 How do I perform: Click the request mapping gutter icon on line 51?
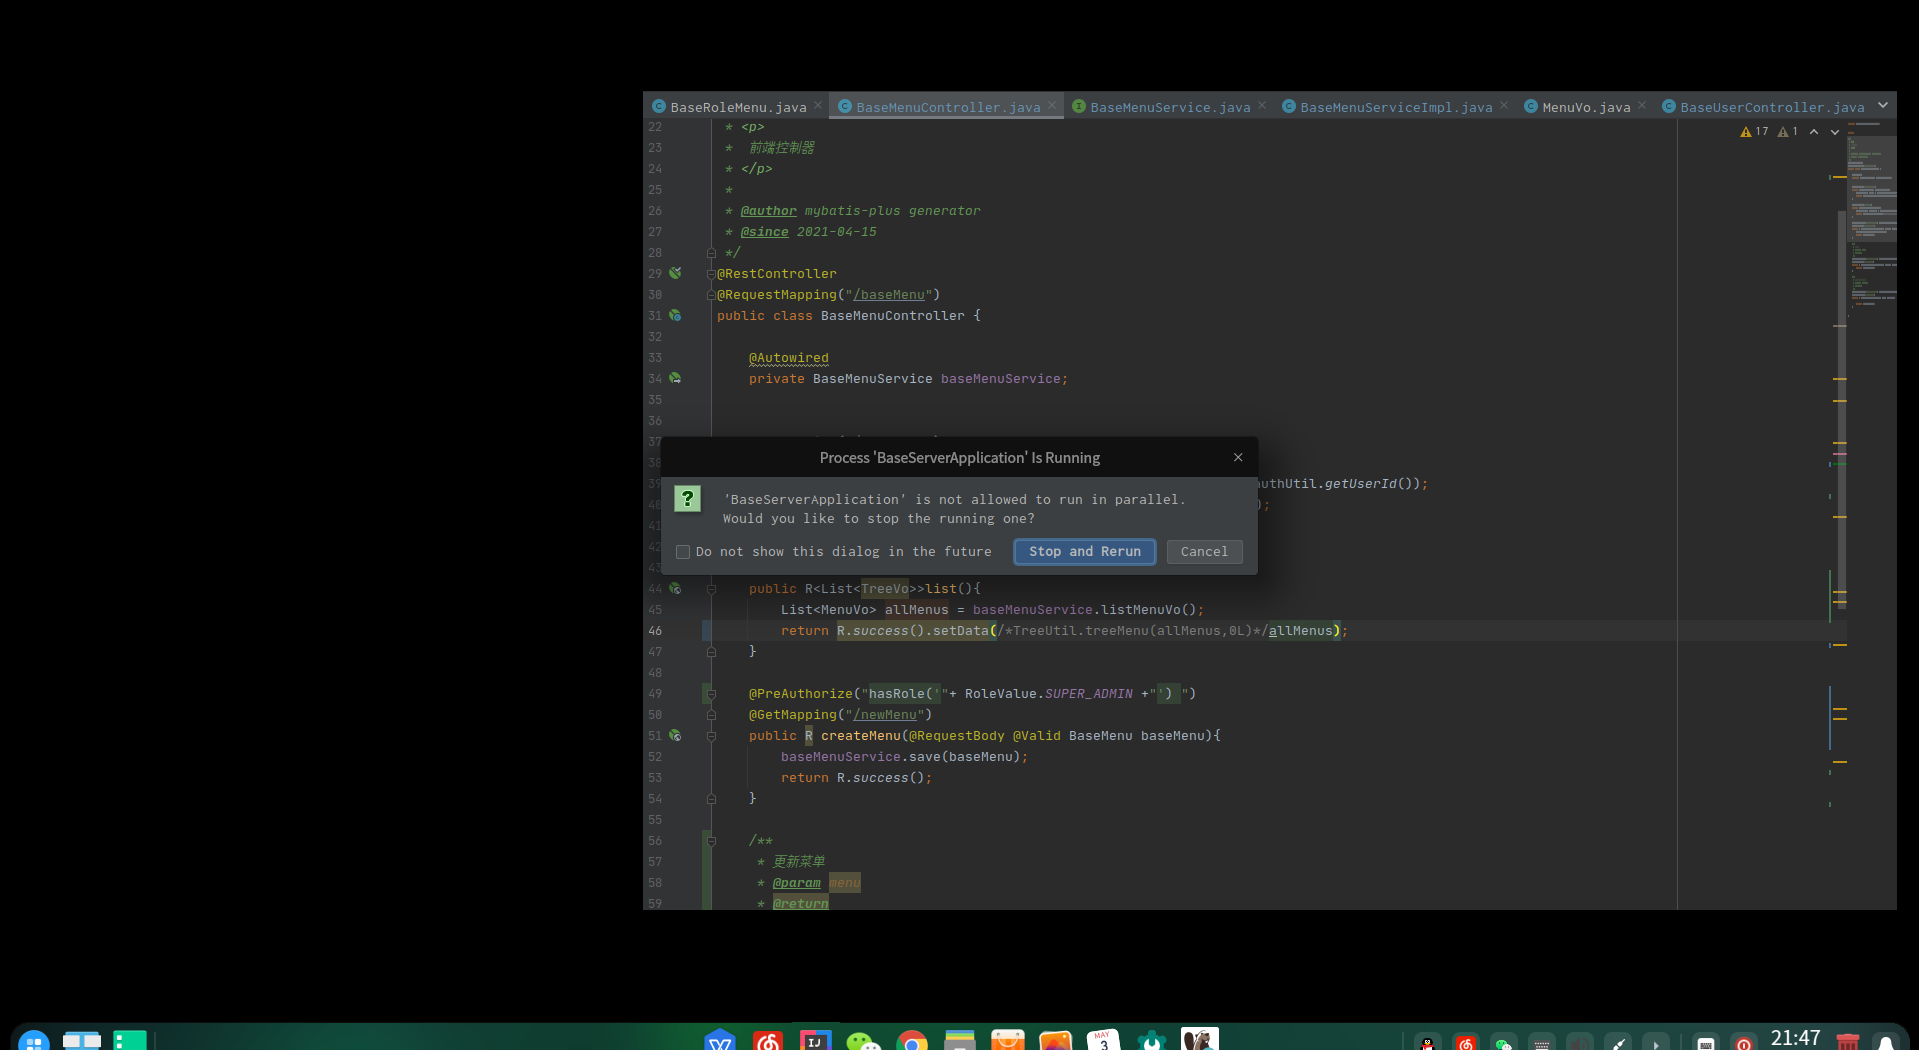click(x=675, y=735)
